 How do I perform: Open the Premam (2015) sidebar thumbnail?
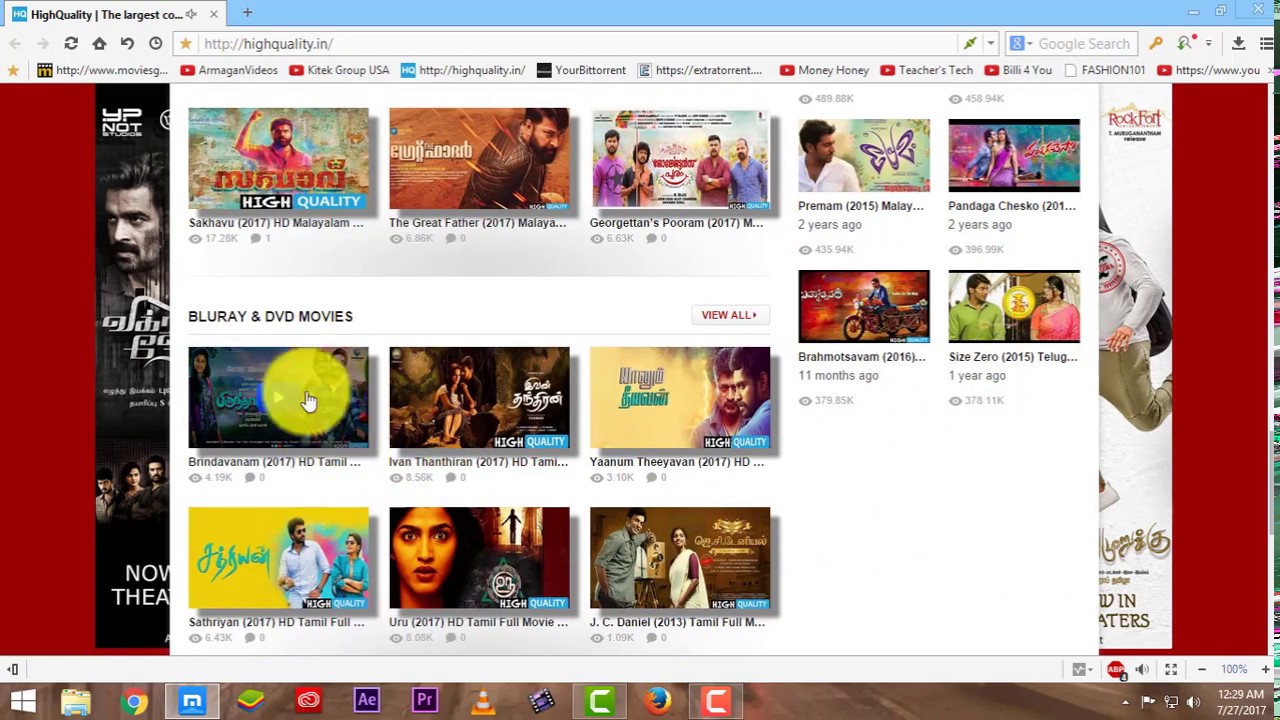click(x=864, y=155)
